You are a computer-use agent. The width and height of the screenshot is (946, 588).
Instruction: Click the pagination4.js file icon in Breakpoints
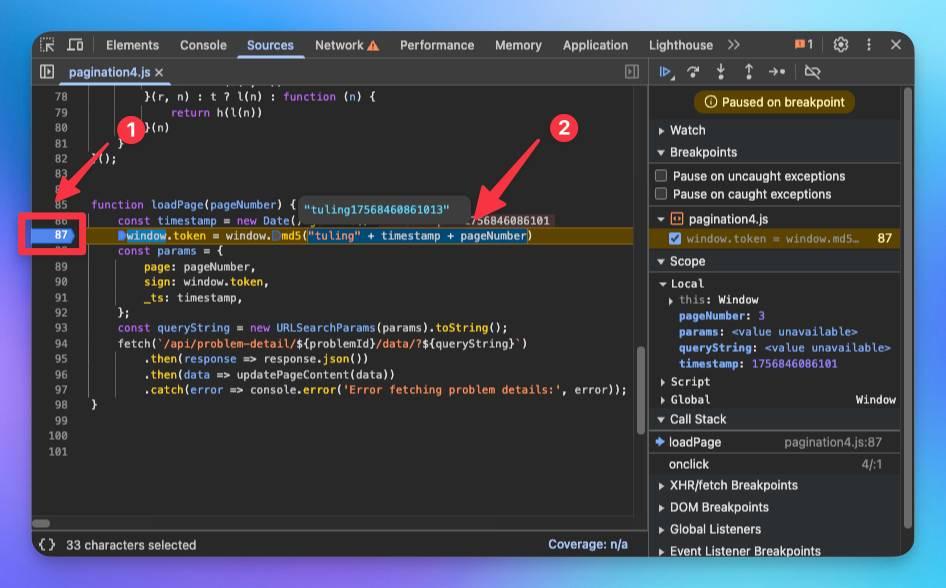click(677, 219)
